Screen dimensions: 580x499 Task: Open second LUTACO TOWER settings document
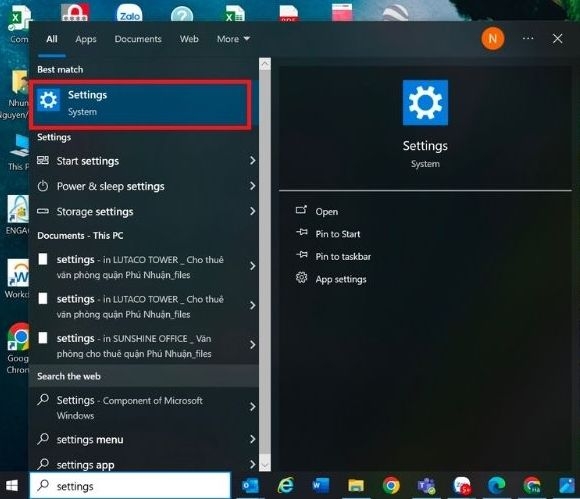144,306
